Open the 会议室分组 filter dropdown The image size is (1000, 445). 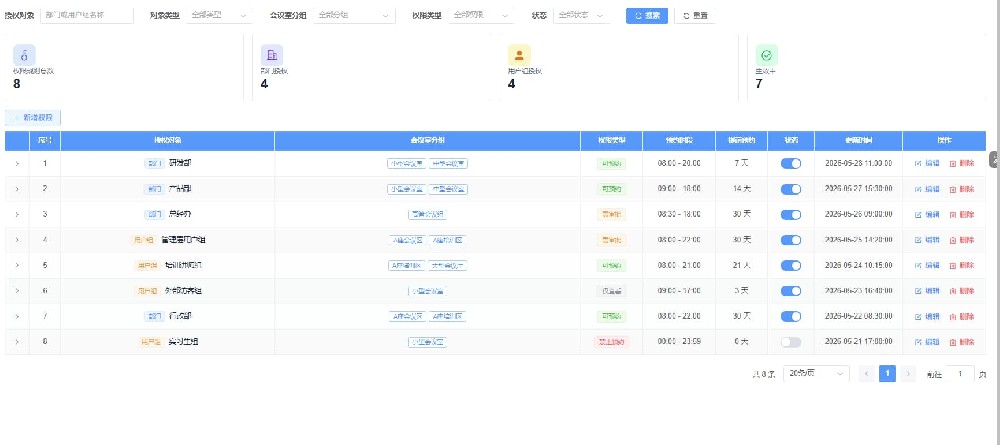tap(354, 15)
